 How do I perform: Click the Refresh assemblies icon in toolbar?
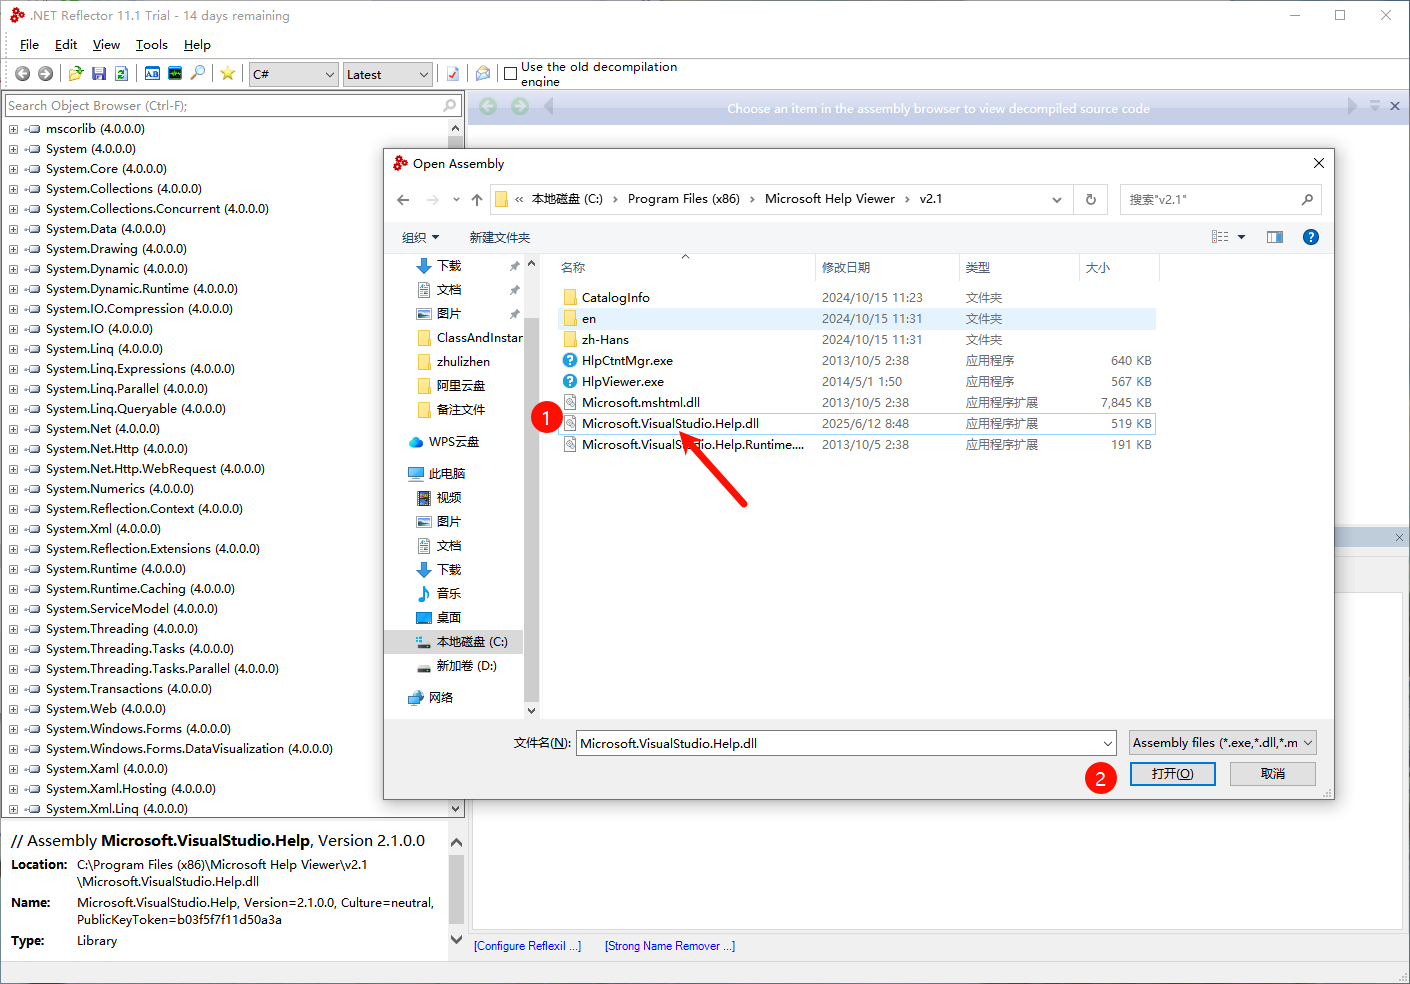pyautogui.click(x=122, y=74)
